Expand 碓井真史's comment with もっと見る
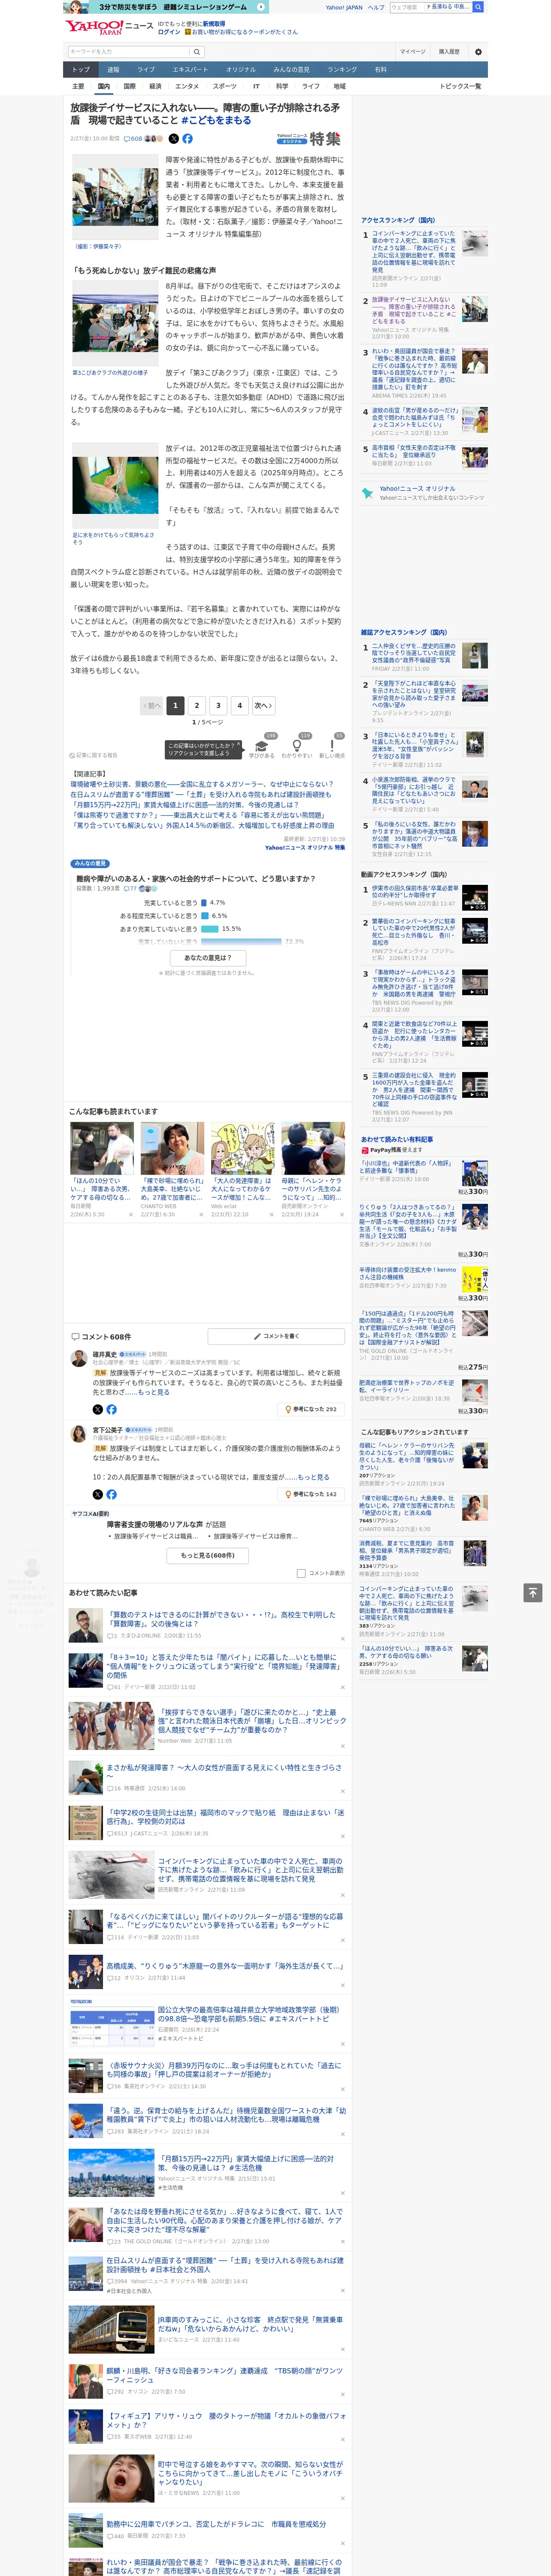The height and width of the screenshot is (2576, 551). pos(154,1392)
